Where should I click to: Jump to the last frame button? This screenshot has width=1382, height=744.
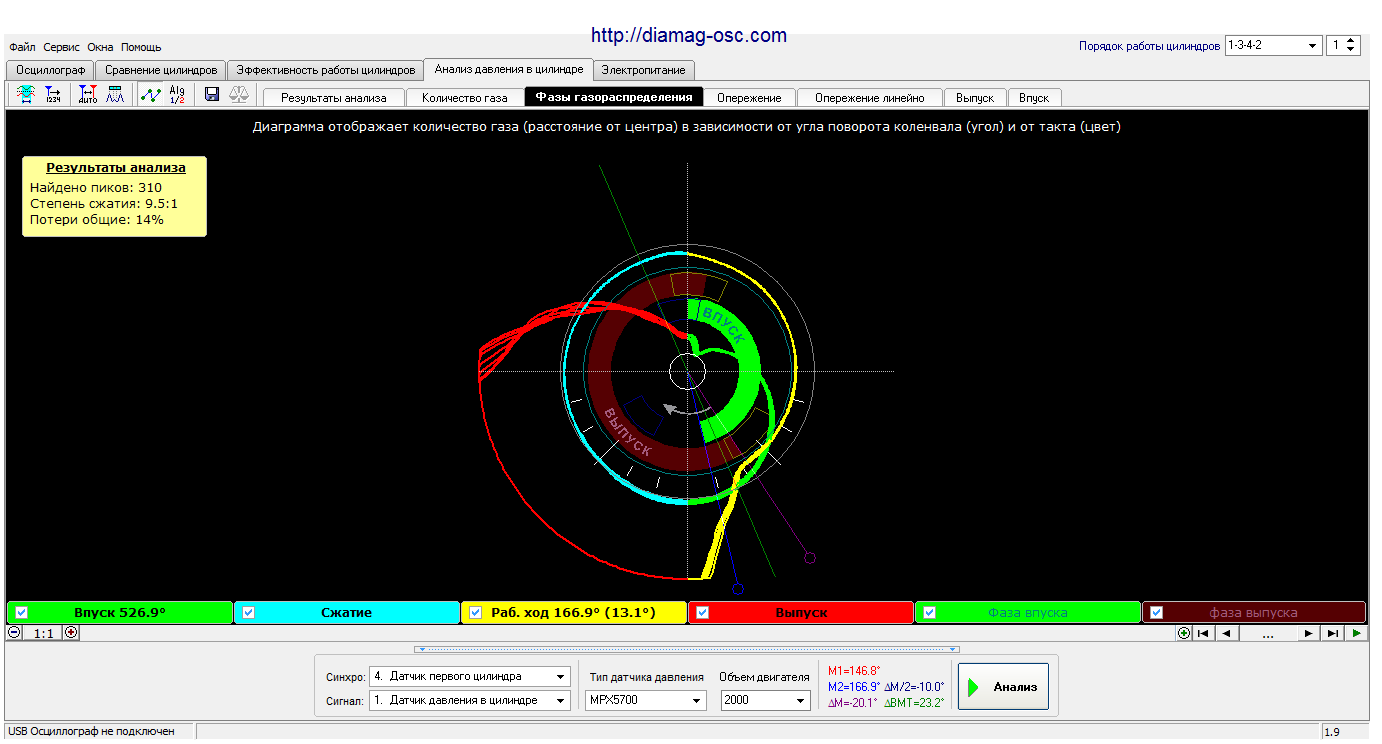pyautogui.click(x=1332, y=633)
